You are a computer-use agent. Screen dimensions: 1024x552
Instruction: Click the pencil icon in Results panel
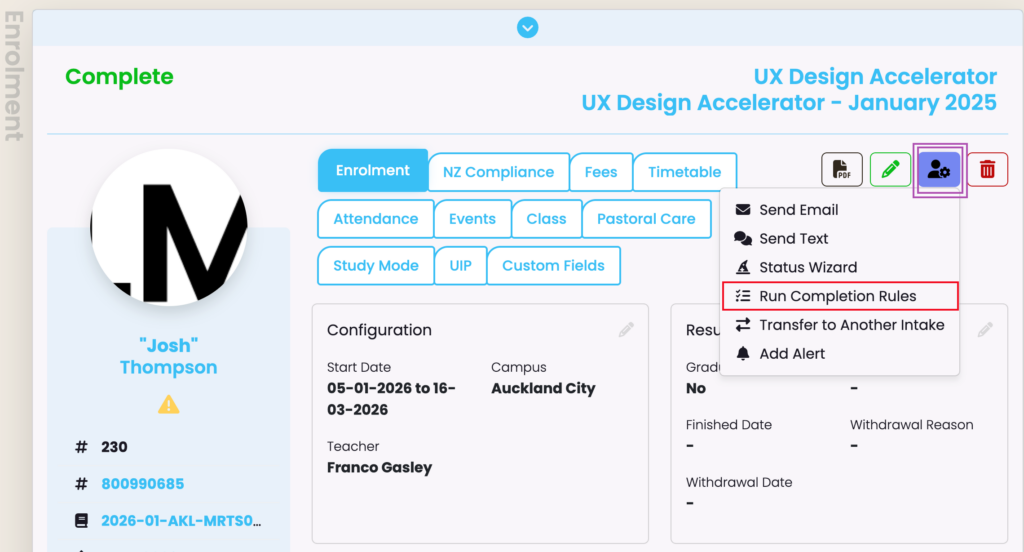(985, 329)
